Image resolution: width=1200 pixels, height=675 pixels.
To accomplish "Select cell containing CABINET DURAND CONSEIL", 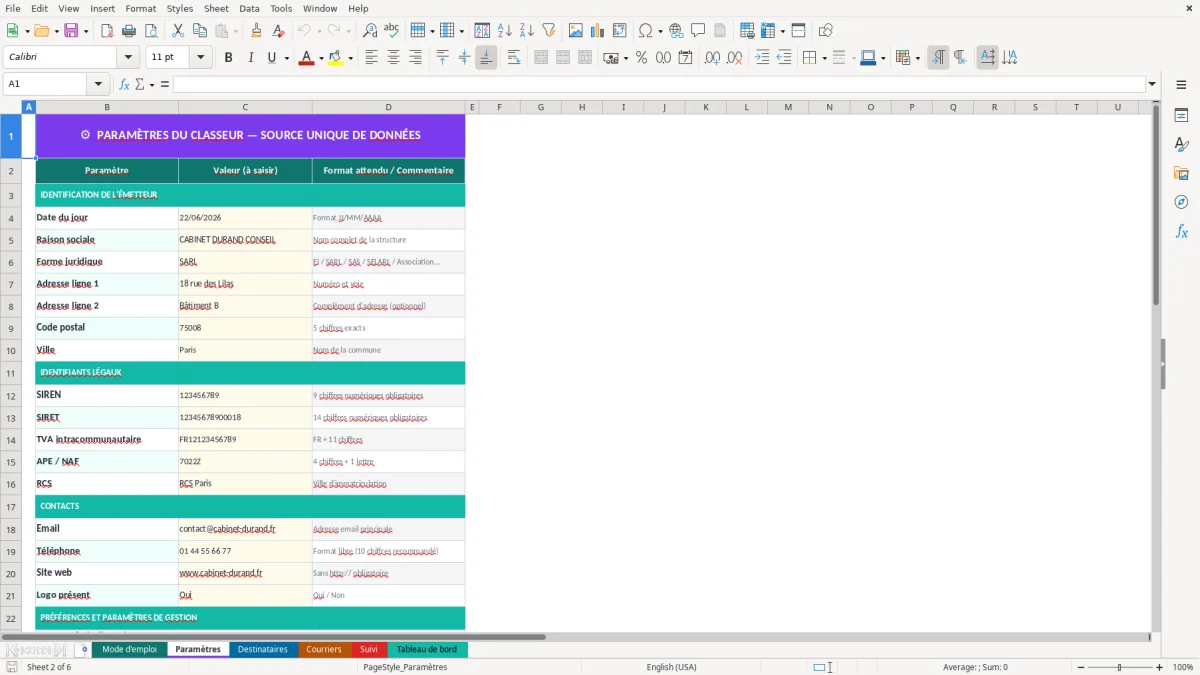I will [x=245, y=240].
